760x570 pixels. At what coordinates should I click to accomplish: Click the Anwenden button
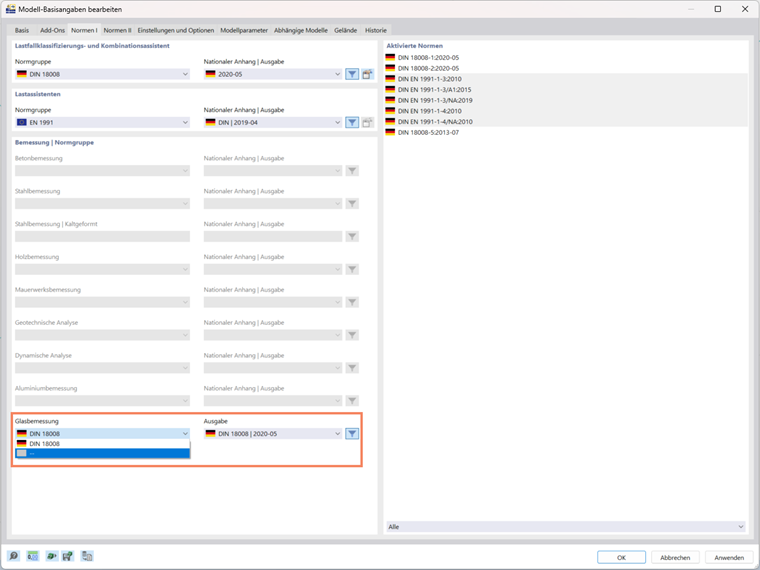[x=729, y=557]
